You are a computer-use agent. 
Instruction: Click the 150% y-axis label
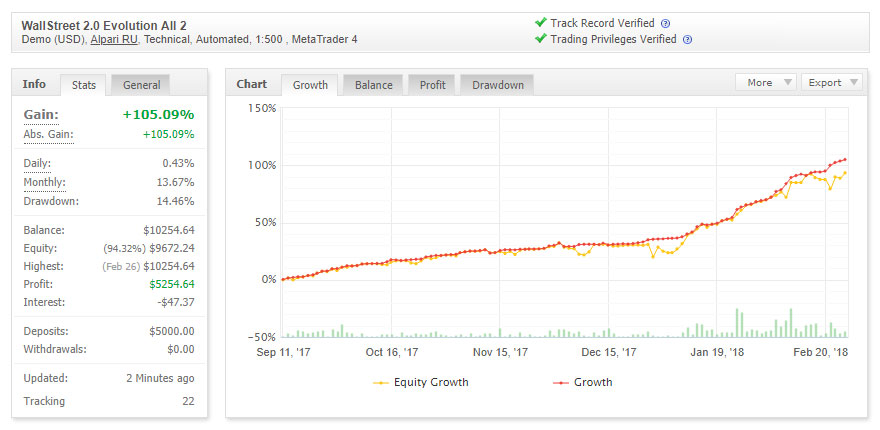pyautogui.click(x=262, y=108)
